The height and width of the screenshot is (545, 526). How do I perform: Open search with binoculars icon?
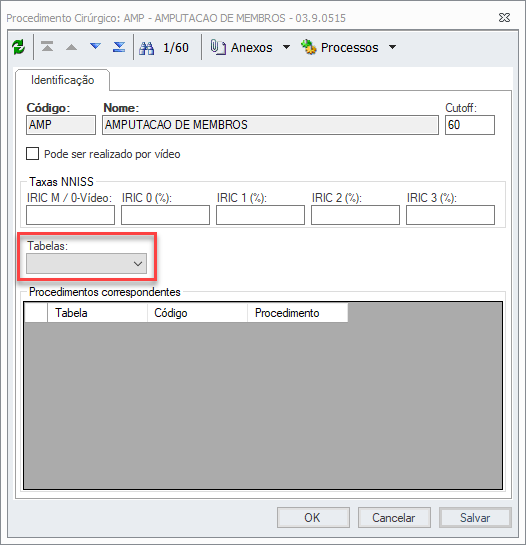click(146, 48)
